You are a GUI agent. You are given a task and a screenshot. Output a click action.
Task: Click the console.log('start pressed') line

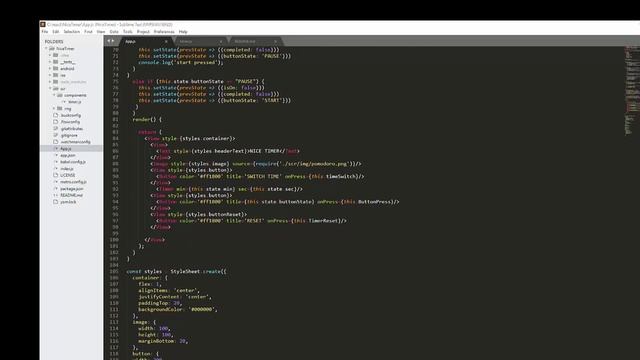[x=181, y=62]
